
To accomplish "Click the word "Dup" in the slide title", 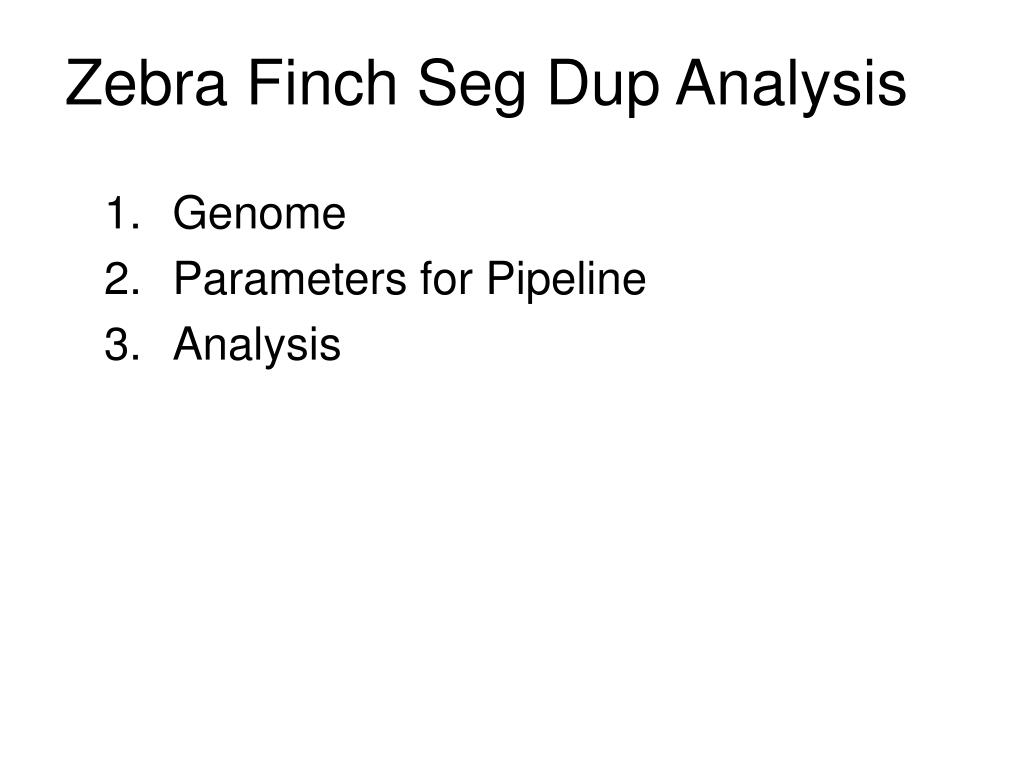I will click(603, 87).
